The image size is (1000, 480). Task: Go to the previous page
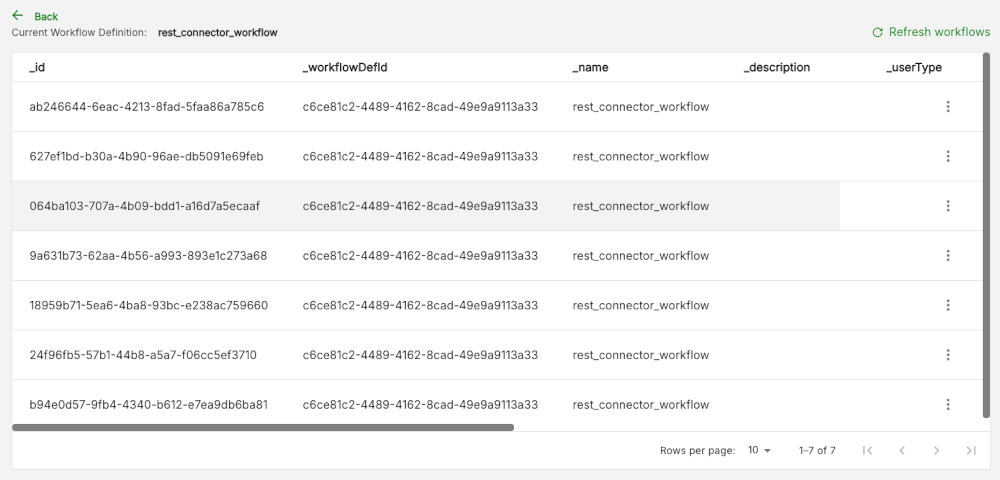click(902, 451)
